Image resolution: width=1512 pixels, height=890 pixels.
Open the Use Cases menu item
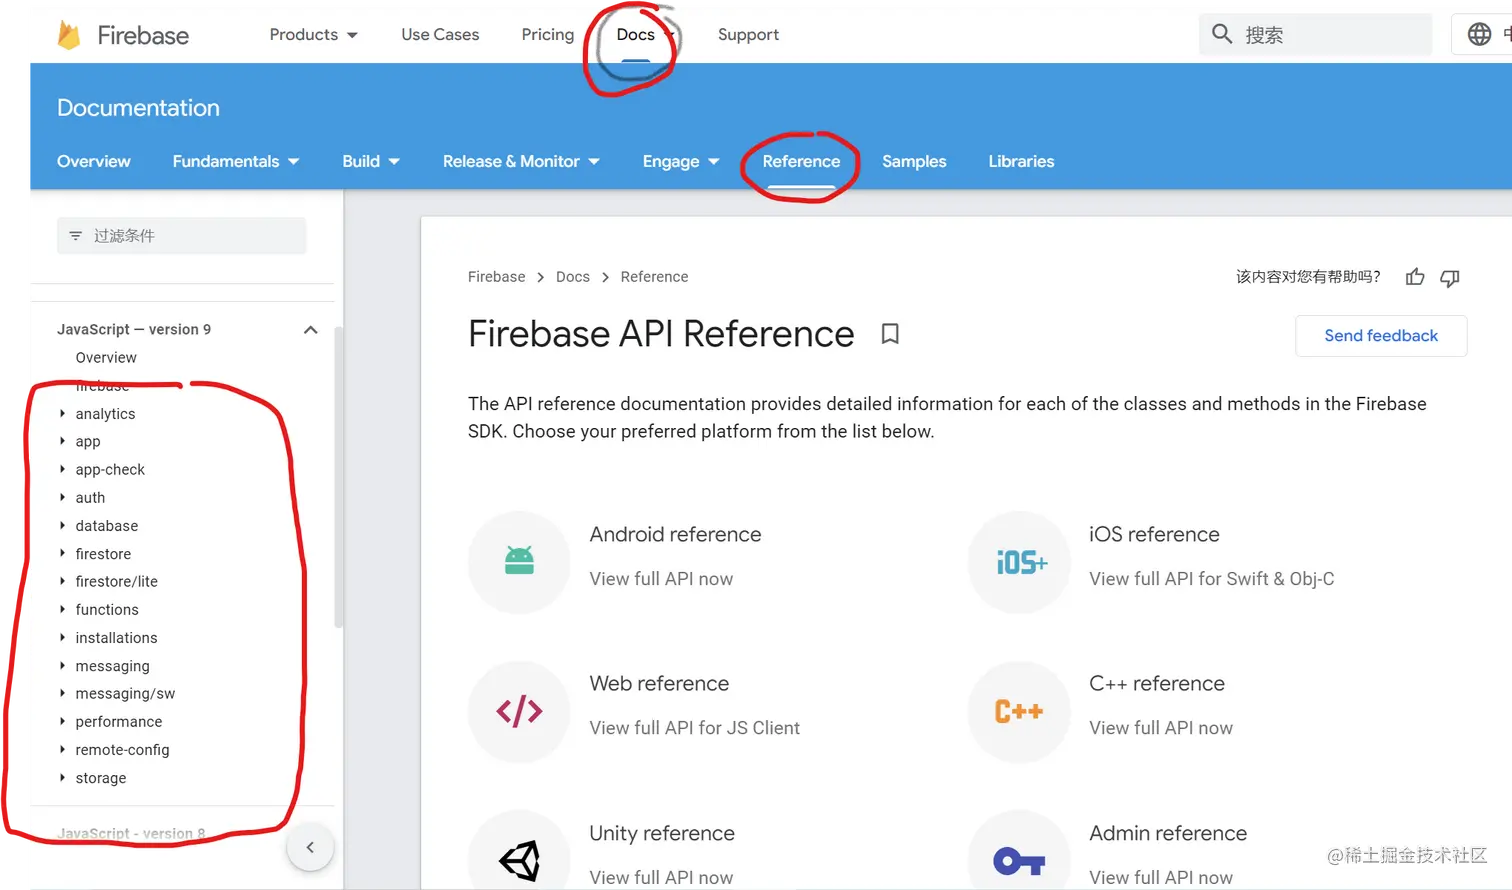(440, 34)
